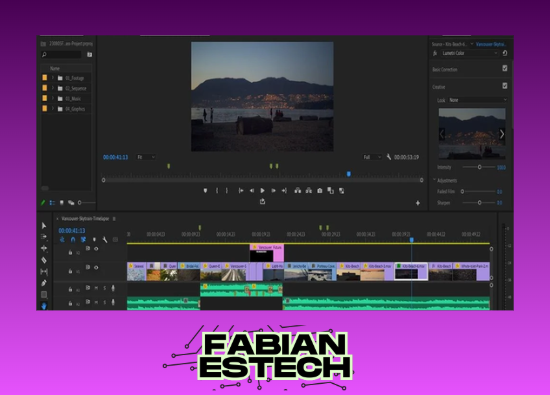Screen dimensions: 550x395
Task: Open timeline display settings wrench
Action: [105, 240]
